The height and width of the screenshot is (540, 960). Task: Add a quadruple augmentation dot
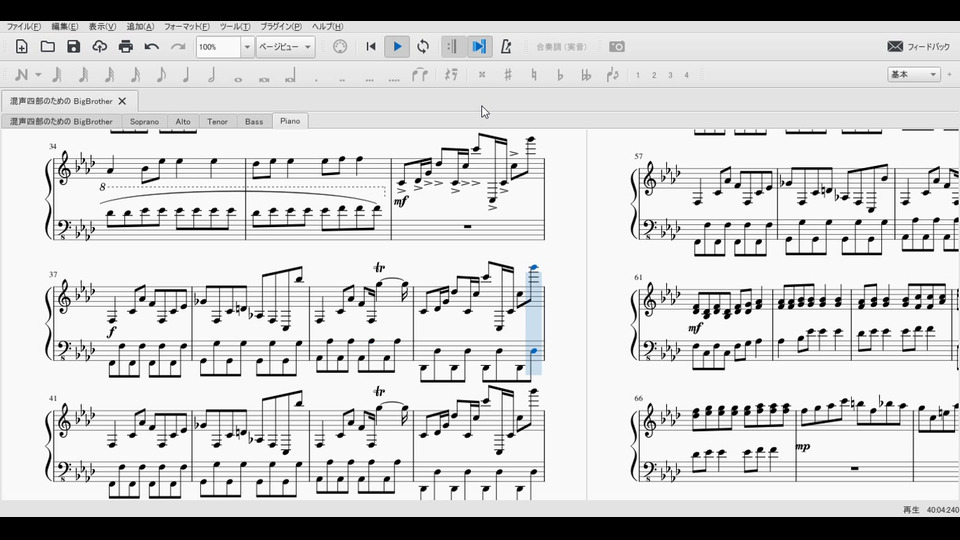point(394,79)
